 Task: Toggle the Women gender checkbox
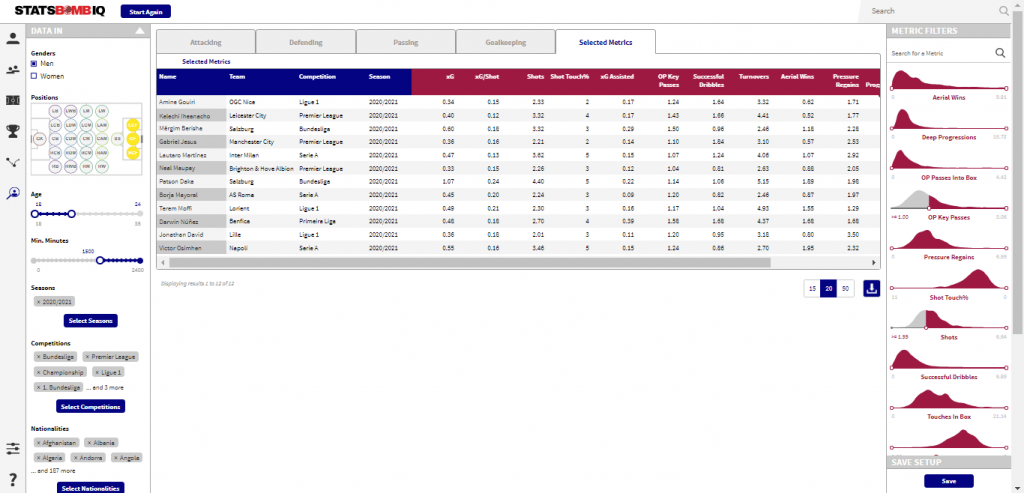point(34,76)
